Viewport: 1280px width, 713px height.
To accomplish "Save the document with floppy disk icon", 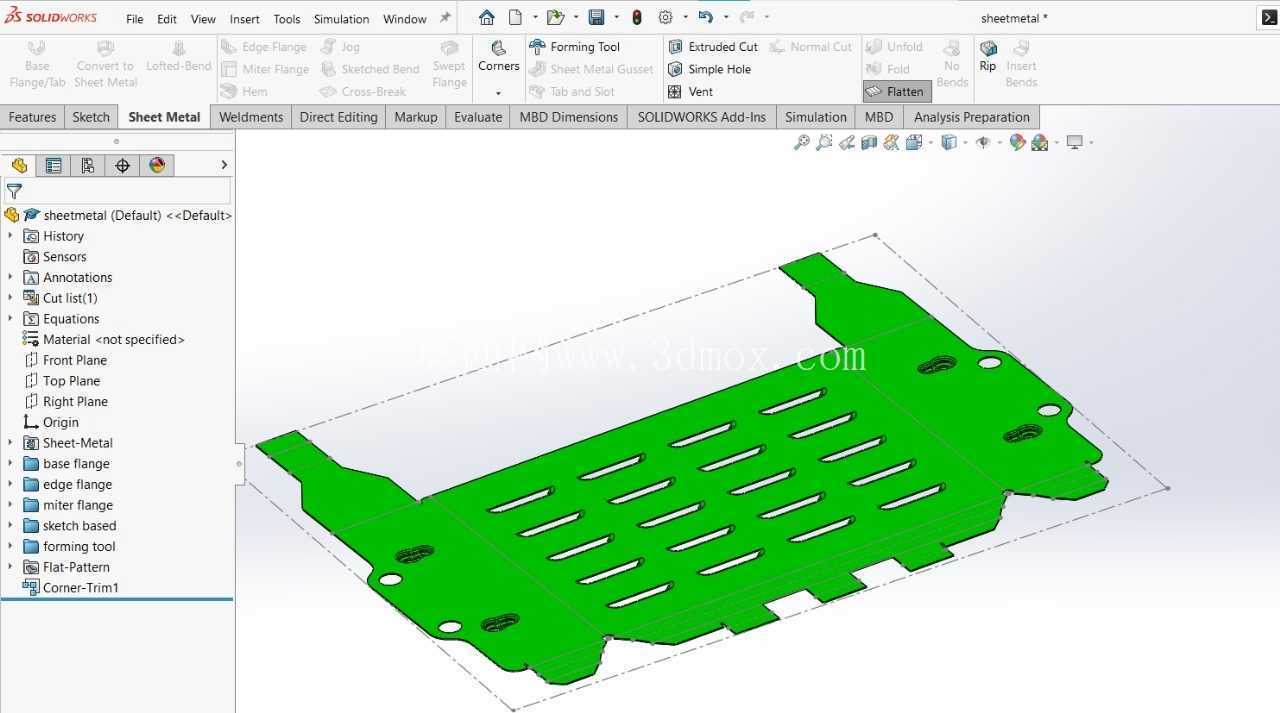I will pos(596,17).
